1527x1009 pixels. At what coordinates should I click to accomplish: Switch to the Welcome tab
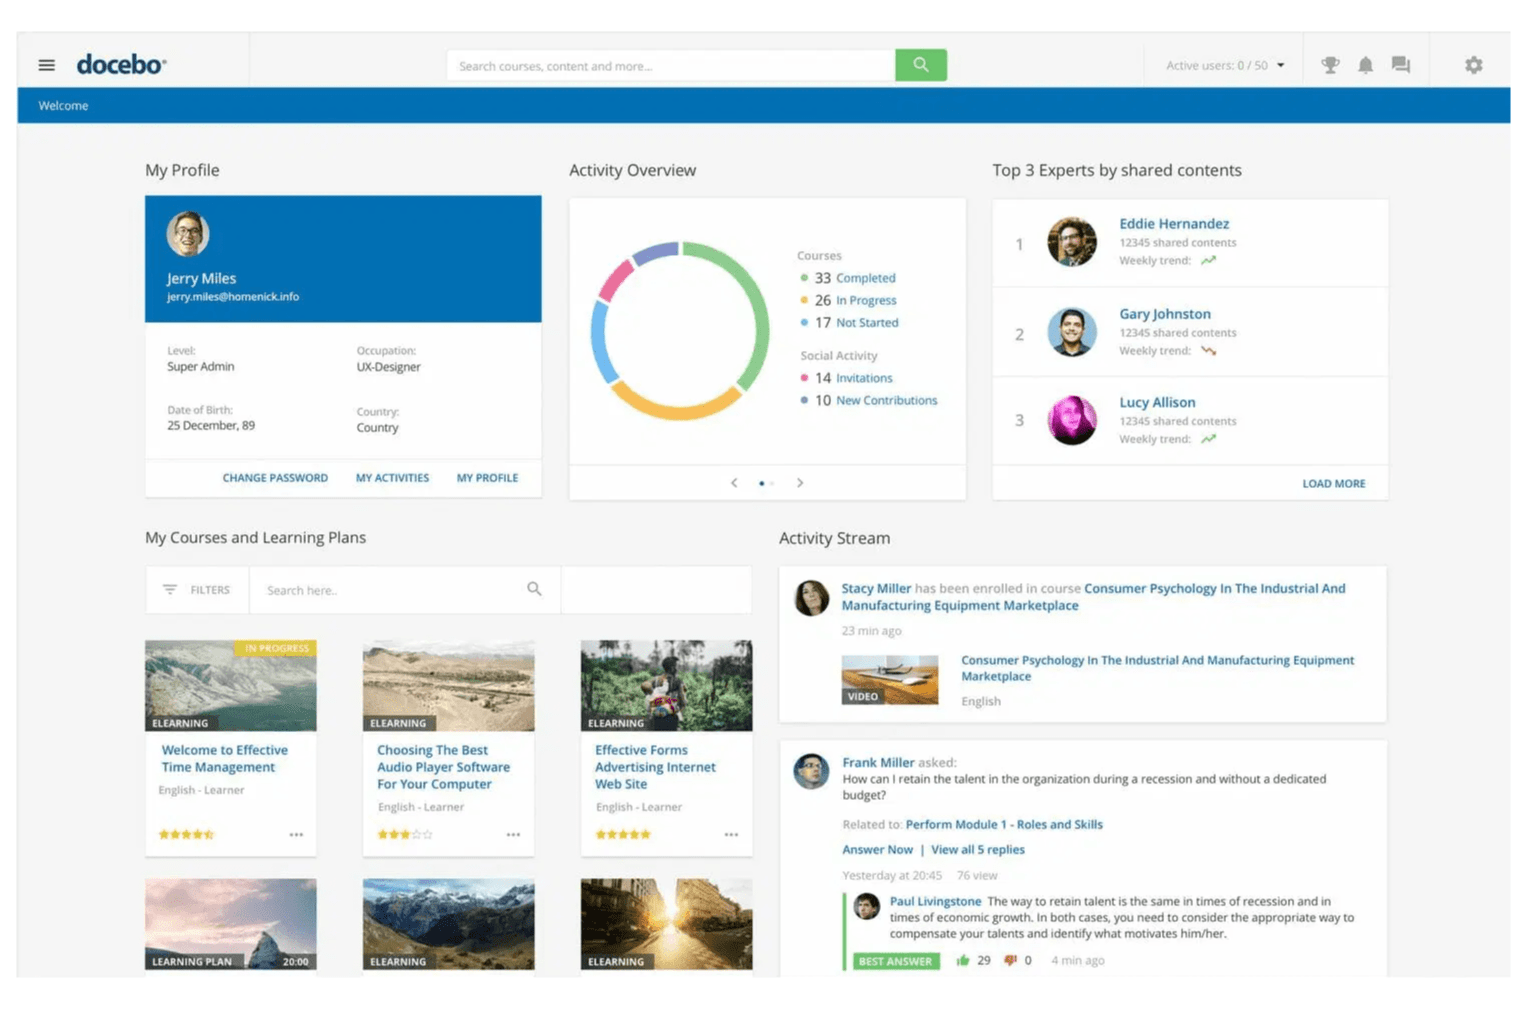tap(62, 105)
